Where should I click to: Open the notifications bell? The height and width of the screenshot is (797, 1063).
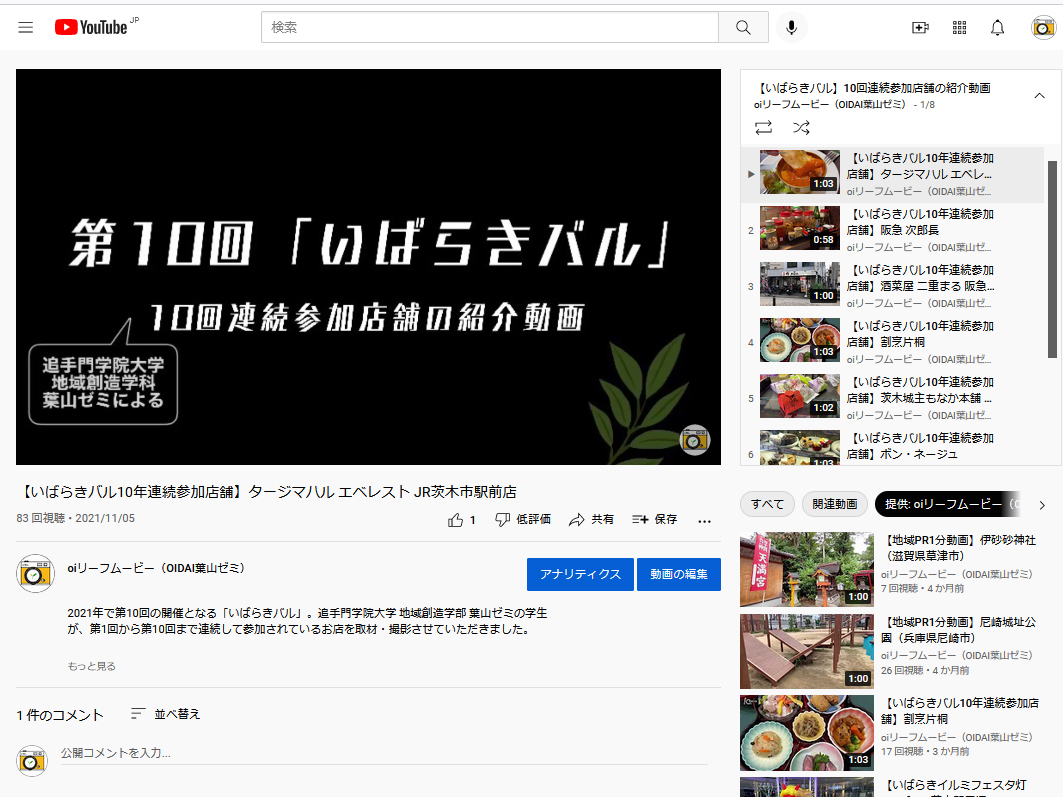tap(997, 28)
